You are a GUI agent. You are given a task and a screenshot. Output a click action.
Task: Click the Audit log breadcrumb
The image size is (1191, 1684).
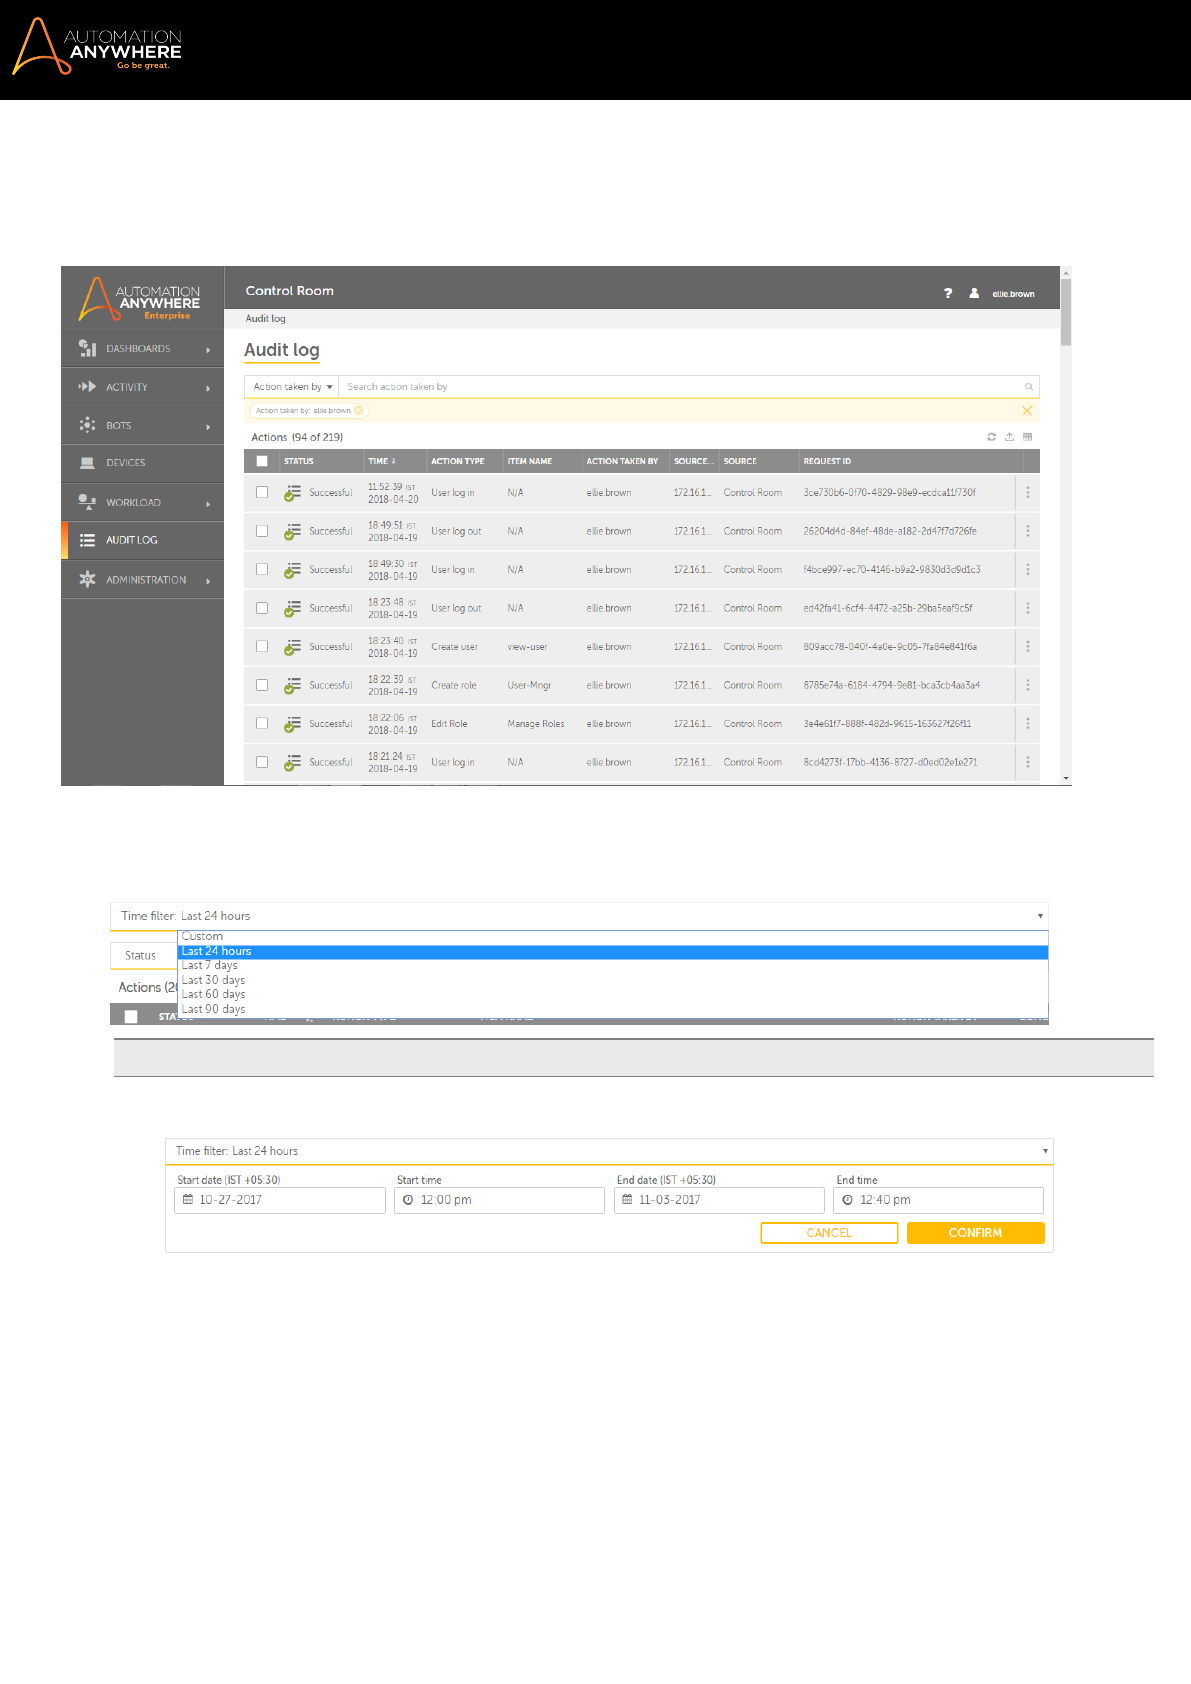266,319
